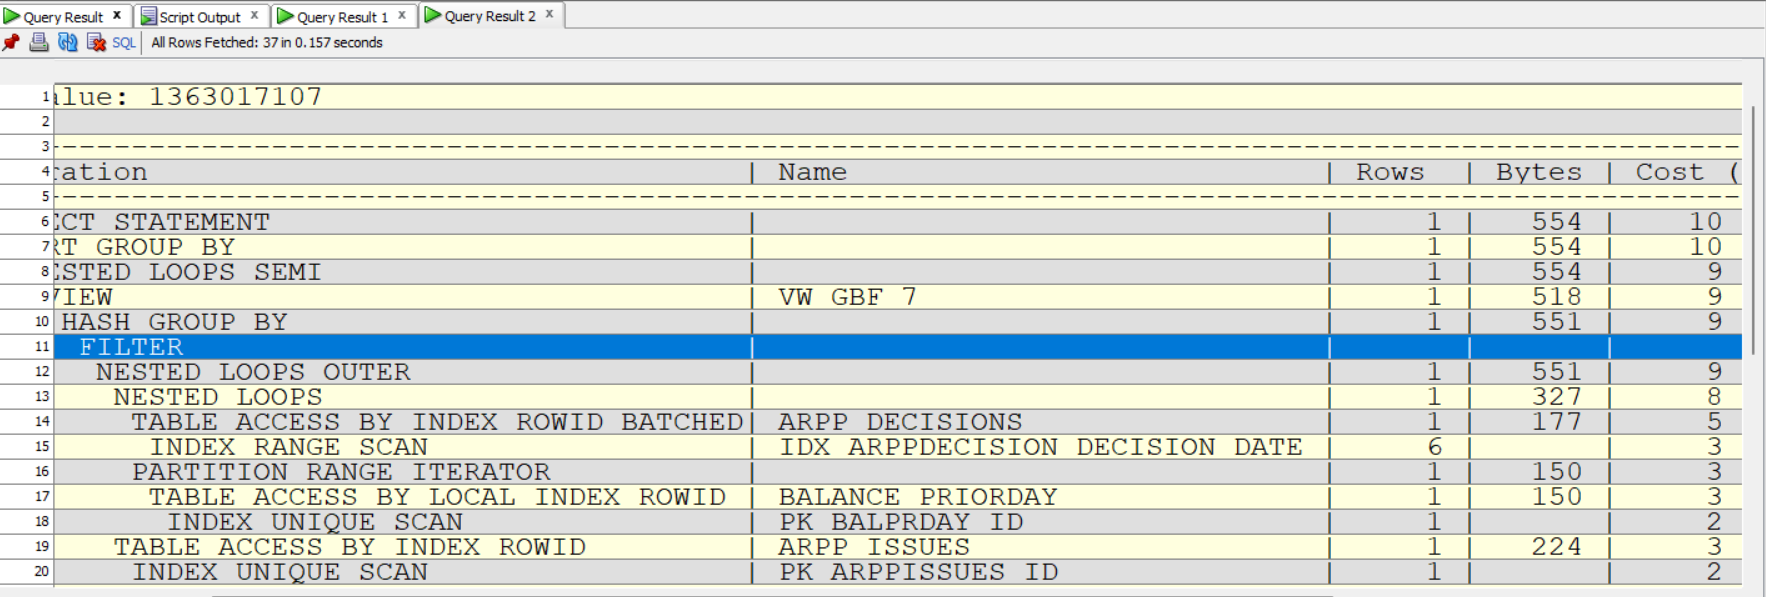Image resolution: width=1766 pixels, height=597 pixels.
Task: Close the Script Output tab
Action: coord(254,16)
